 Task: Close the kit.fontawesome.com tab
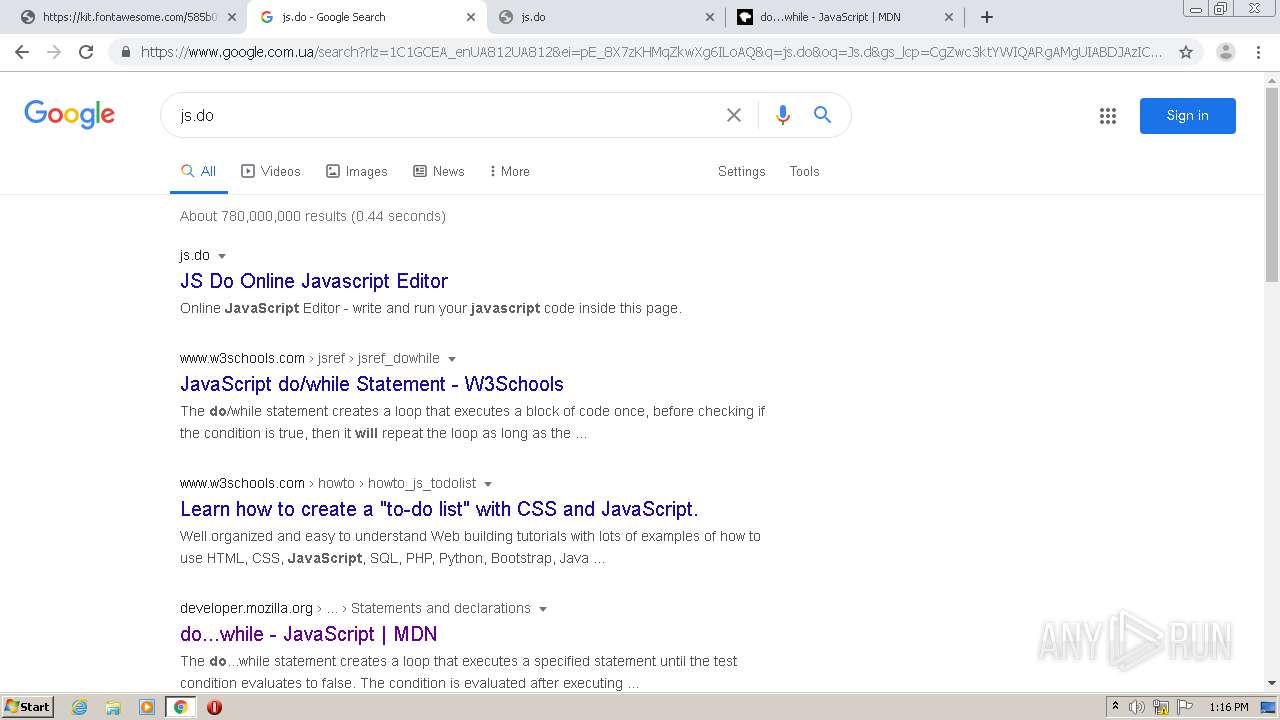tap(232, 17)
